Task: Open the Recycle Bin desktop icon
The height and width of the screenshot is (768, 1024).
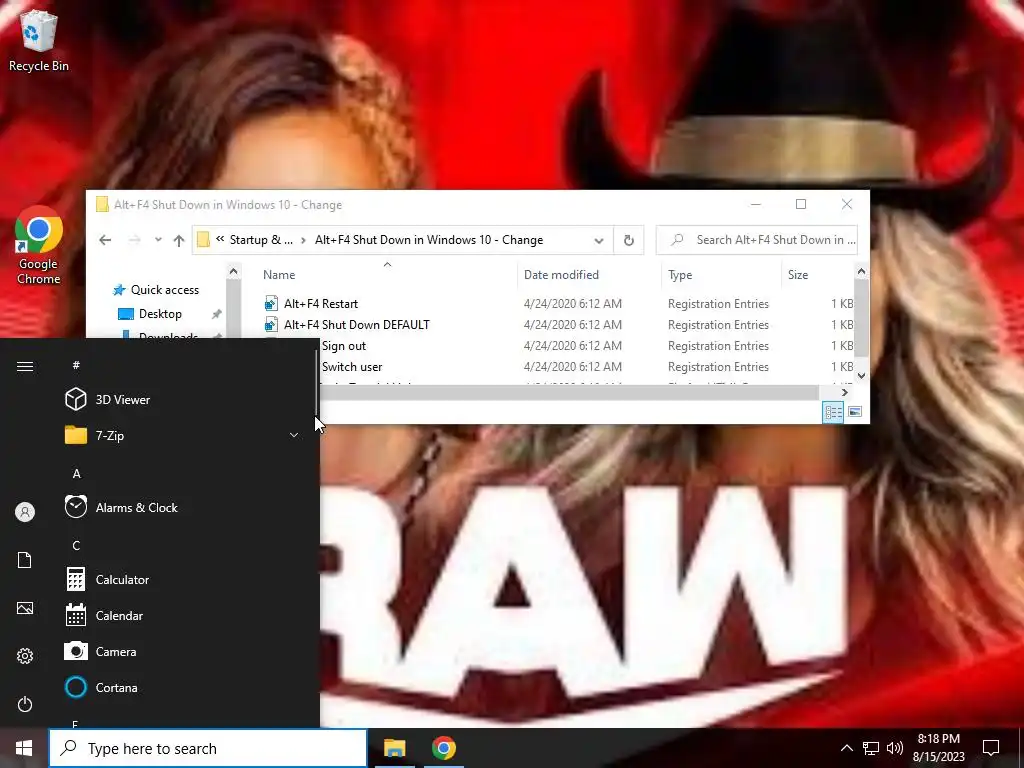Action: [x=39, y=40]
